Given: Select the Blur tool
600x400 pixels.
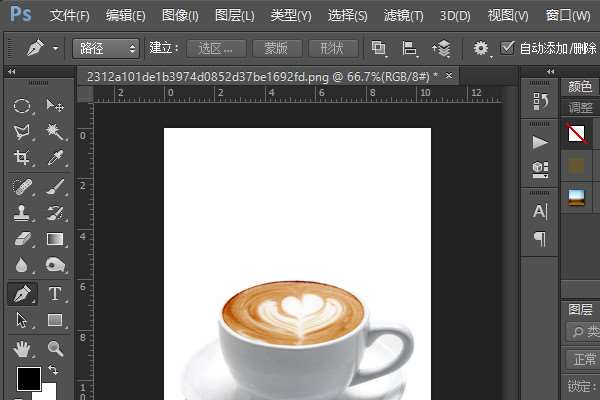Looking at the screenshot, I should [21, 265].
